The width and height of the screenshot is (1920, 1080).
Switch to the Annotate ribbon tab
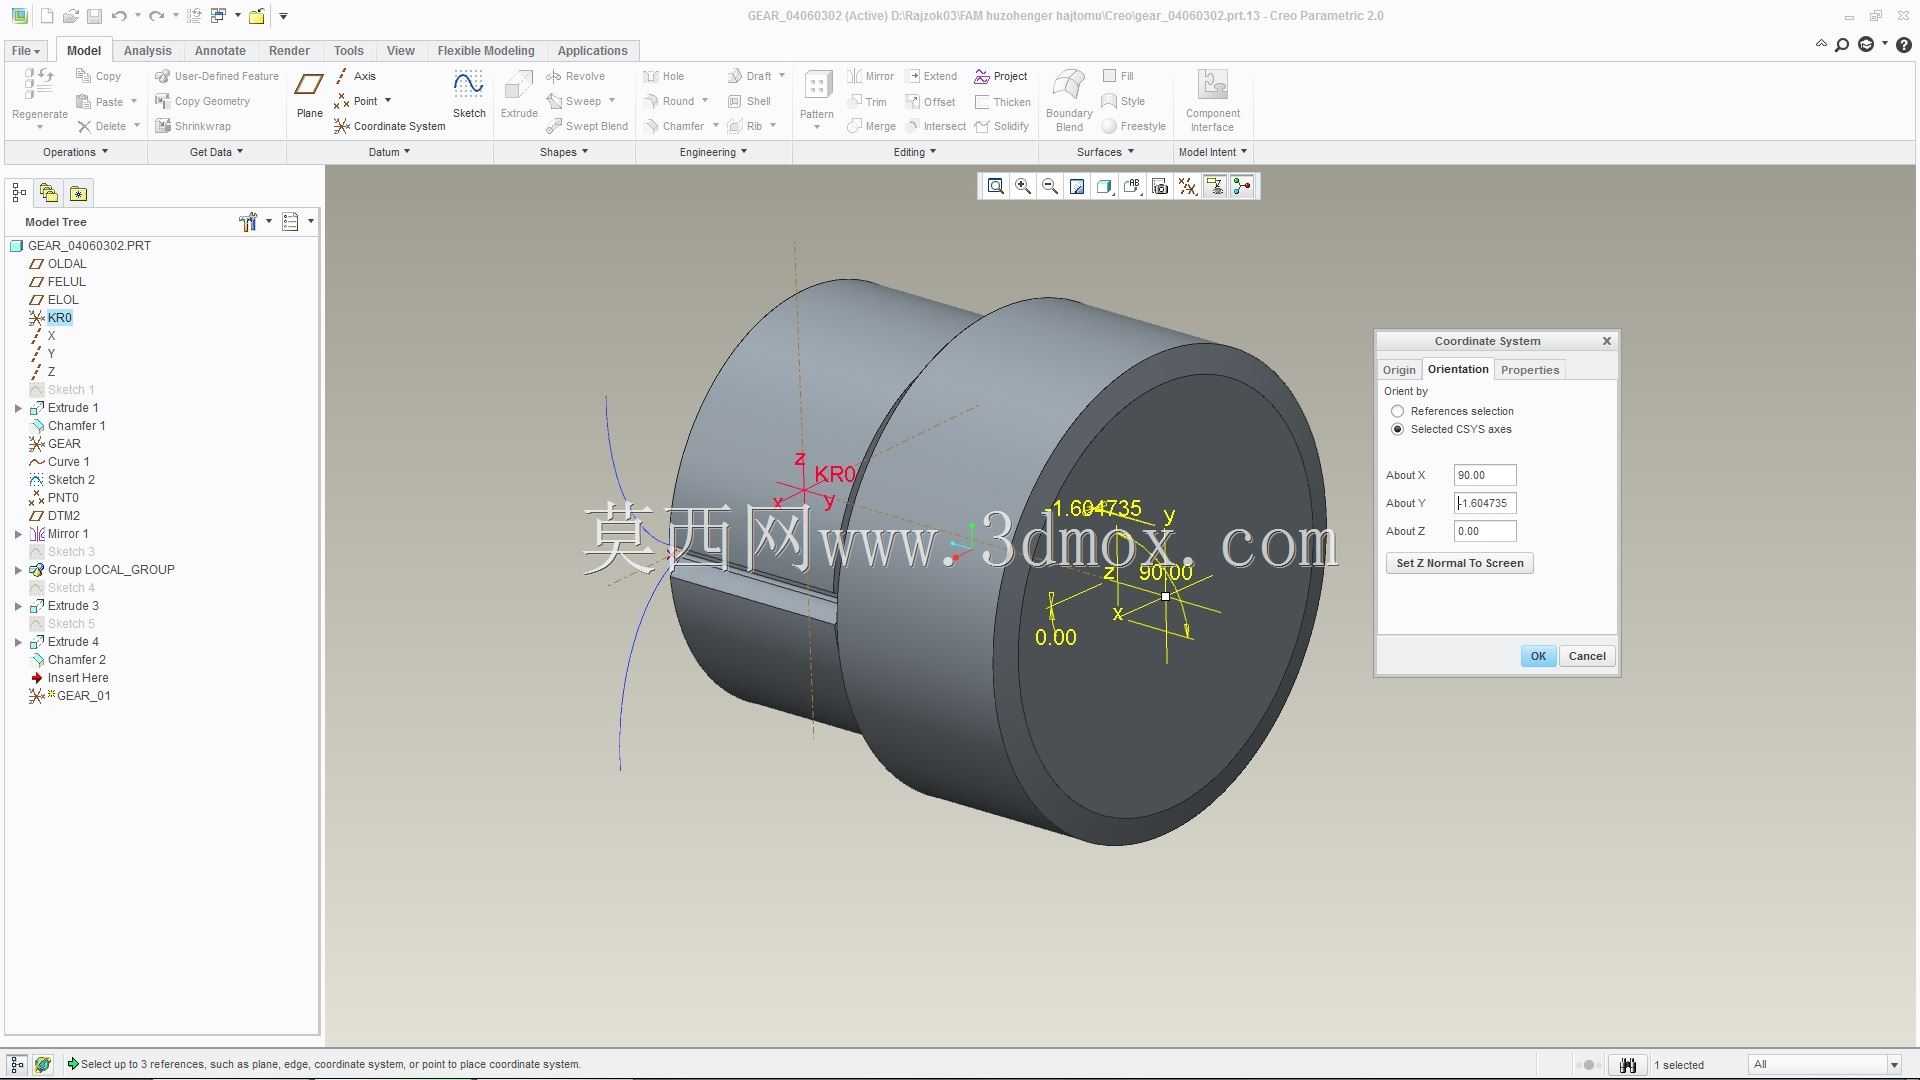coord(220,51)
